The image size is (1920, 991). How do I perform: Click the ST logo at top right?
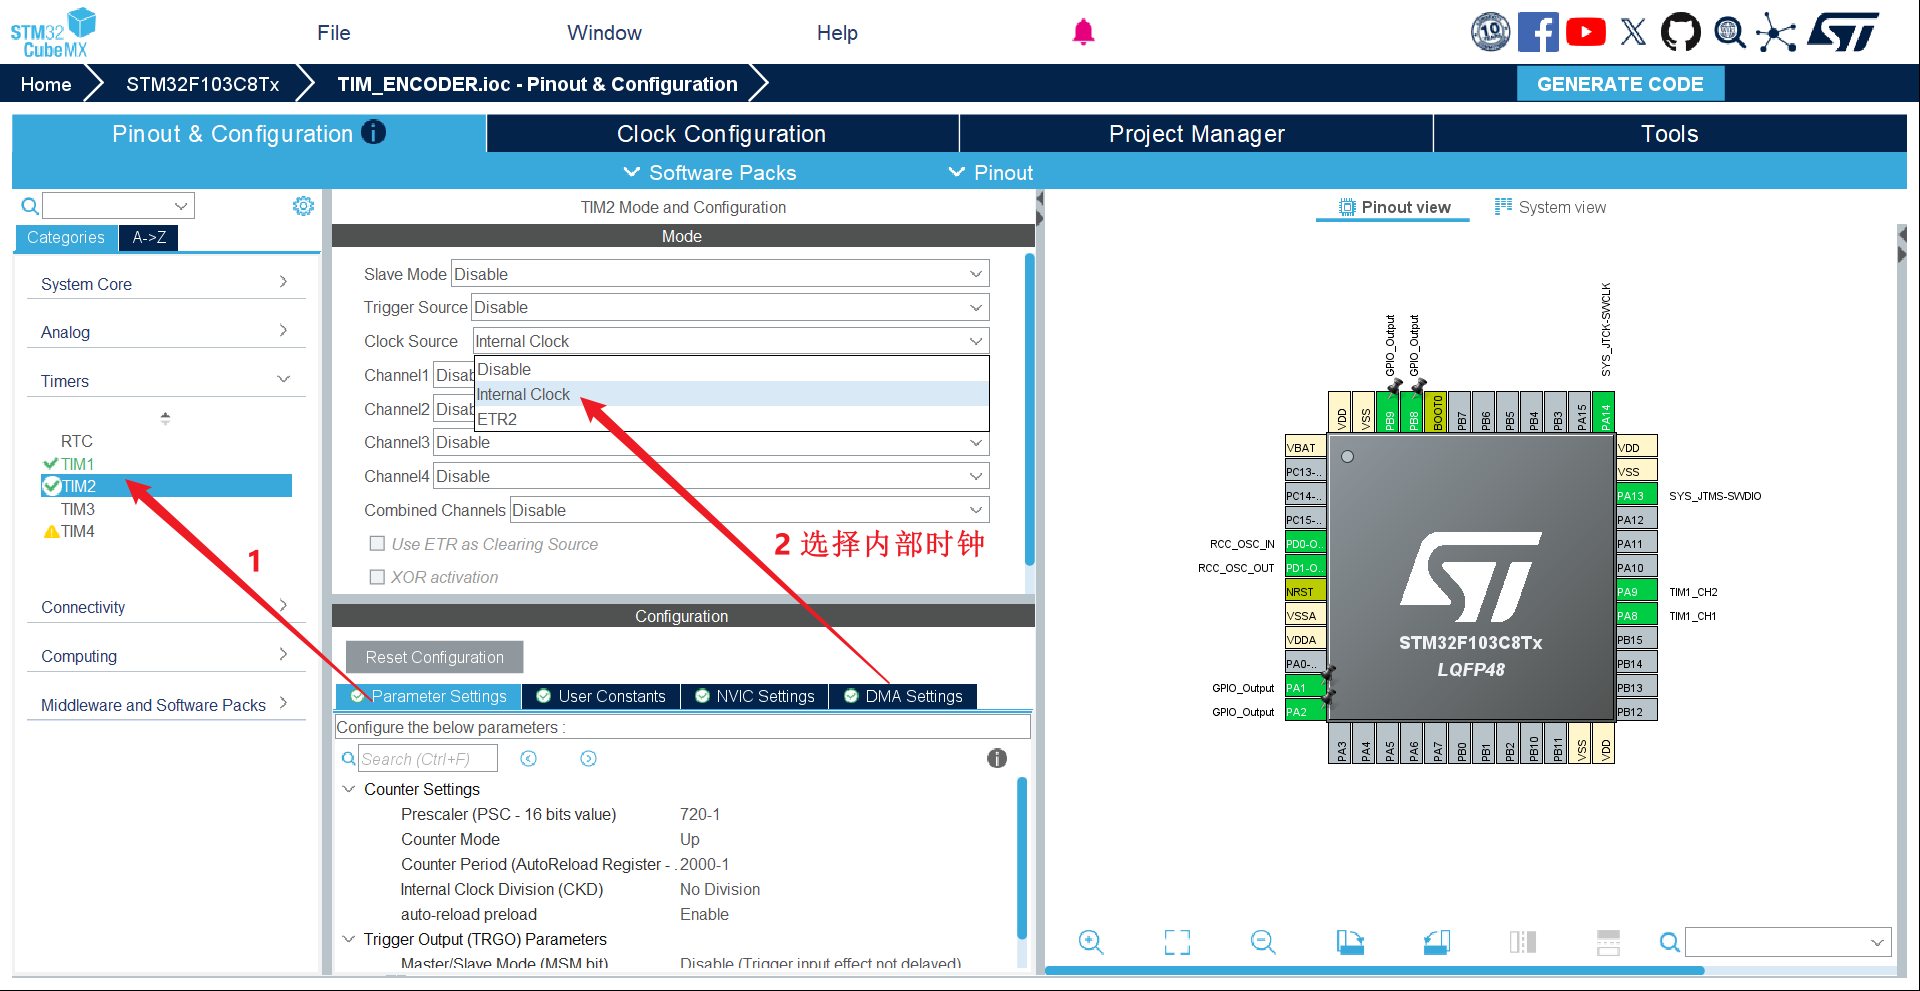coord(1843,32)
